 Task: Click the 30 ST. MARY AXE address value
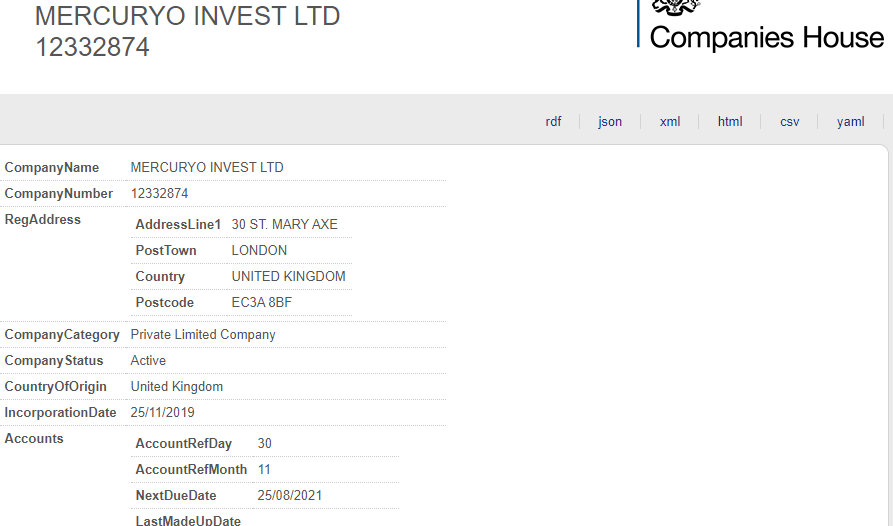pos(284,224)
